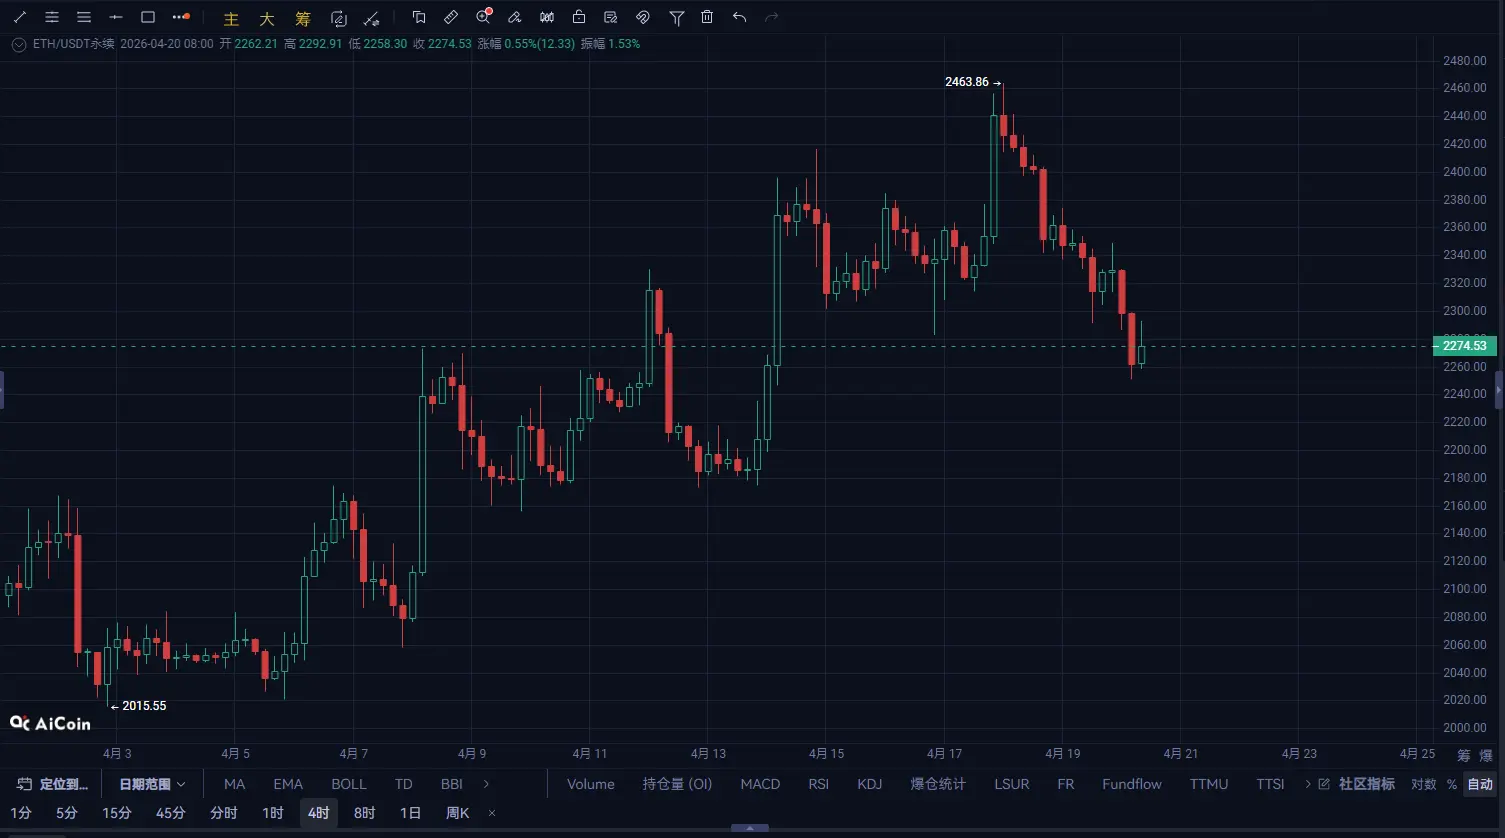
Task: Undo the last action with the arrow icon
Action: pos(739,17)
